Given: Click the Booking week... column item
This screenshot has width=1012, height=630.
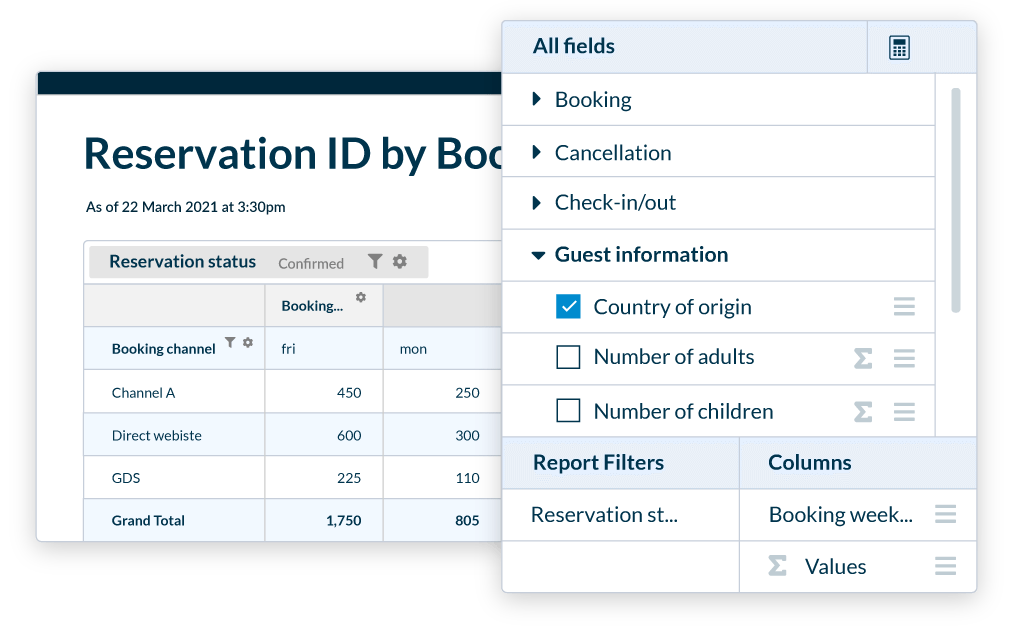Looking at the screenshot, I should tap(840, 515).
